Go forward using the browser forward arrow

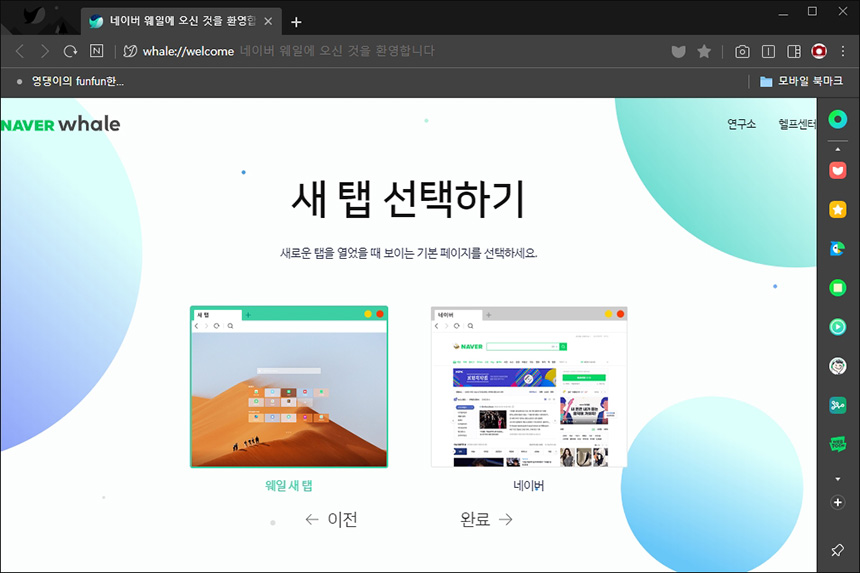tap(45, 52)
